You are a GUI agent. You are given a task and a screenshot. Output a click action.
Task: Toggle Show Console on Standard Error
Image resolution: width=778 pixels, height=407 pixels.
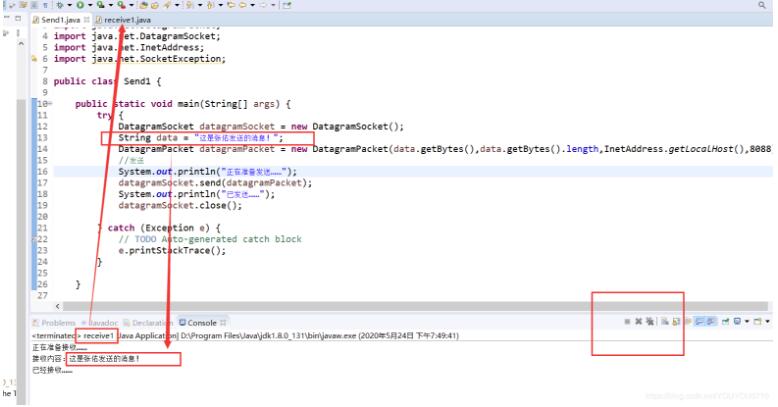[x=711, y=322]
